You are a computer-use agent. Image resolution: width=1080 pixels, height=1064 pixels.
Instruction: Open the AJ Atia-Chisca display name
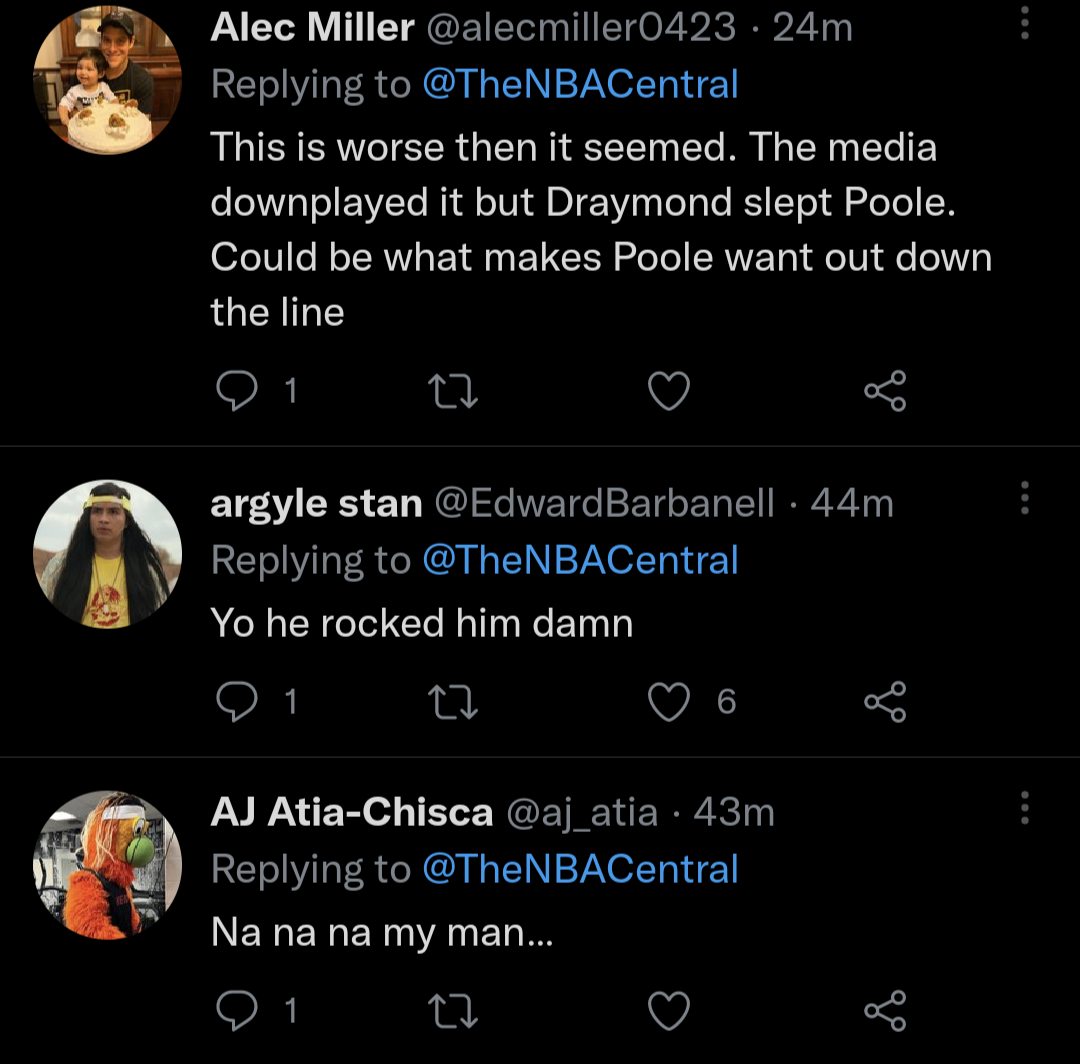click(x=351, y=813)
